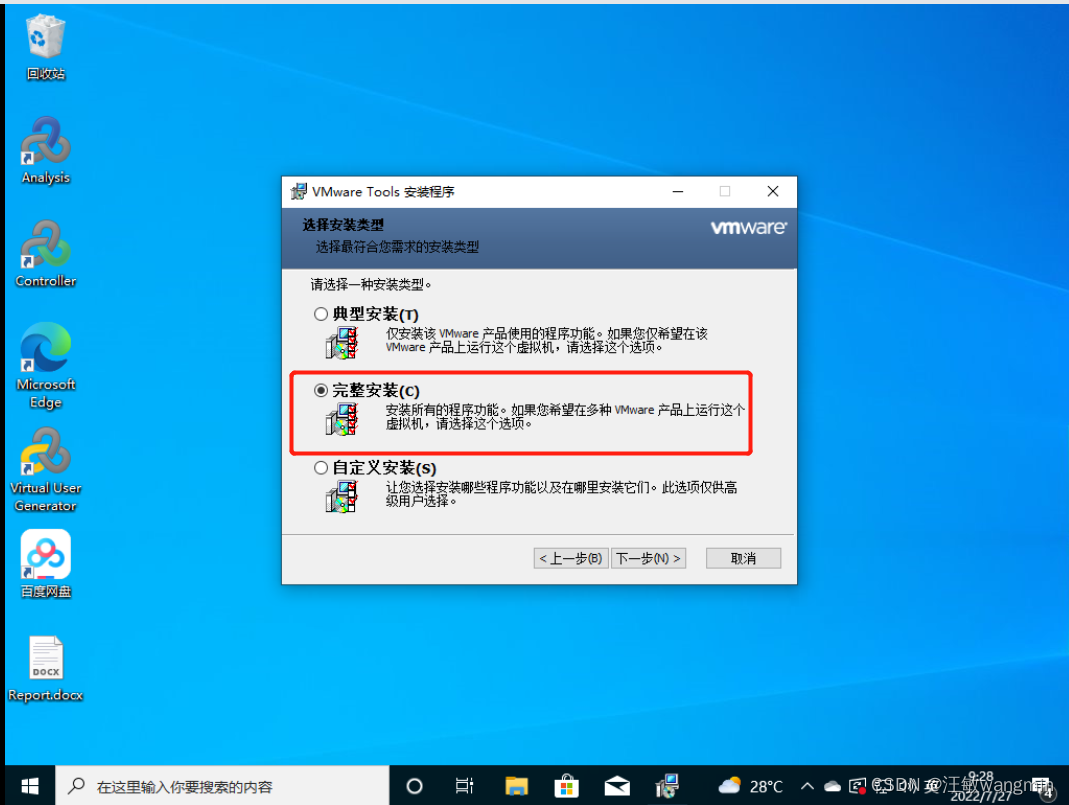Click the 完整安装 description text
Screen dimensions: 1069x805
(565, 416)
